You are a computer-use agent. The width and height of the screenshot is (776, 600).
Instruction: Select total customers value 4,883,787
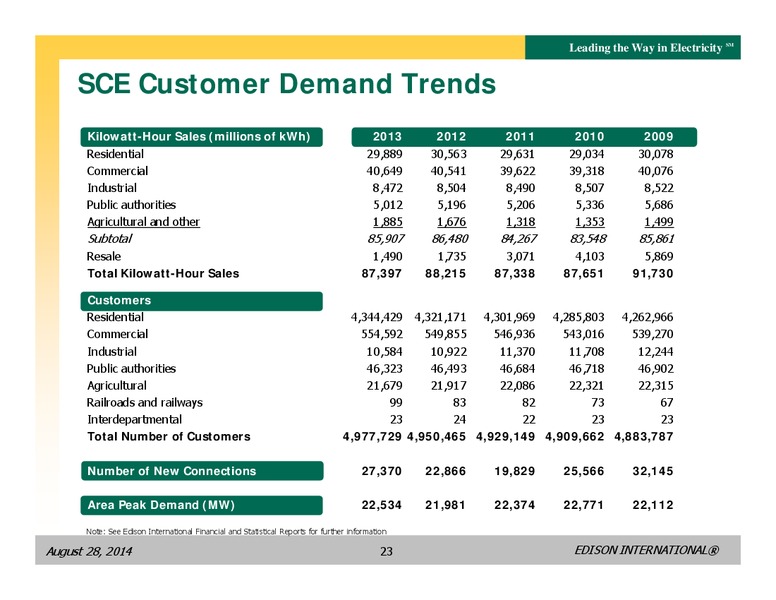point(644,437)
